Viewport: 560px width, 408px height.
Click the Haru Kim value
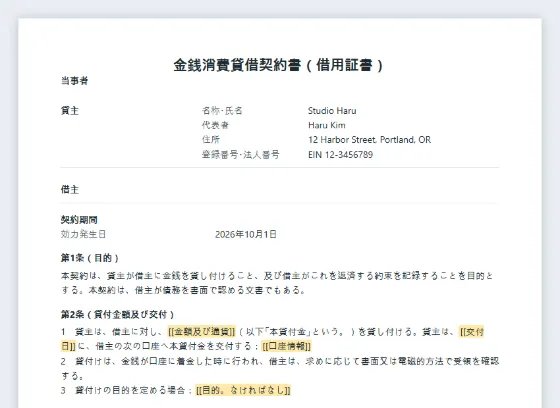tap(327, 125)
